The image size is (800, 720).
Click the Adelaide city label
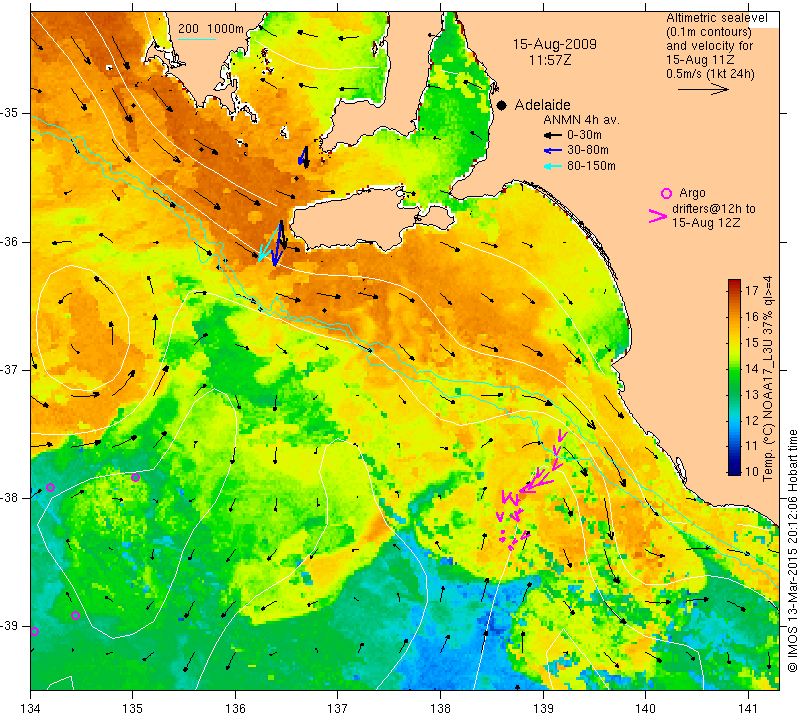pos(542,105)
